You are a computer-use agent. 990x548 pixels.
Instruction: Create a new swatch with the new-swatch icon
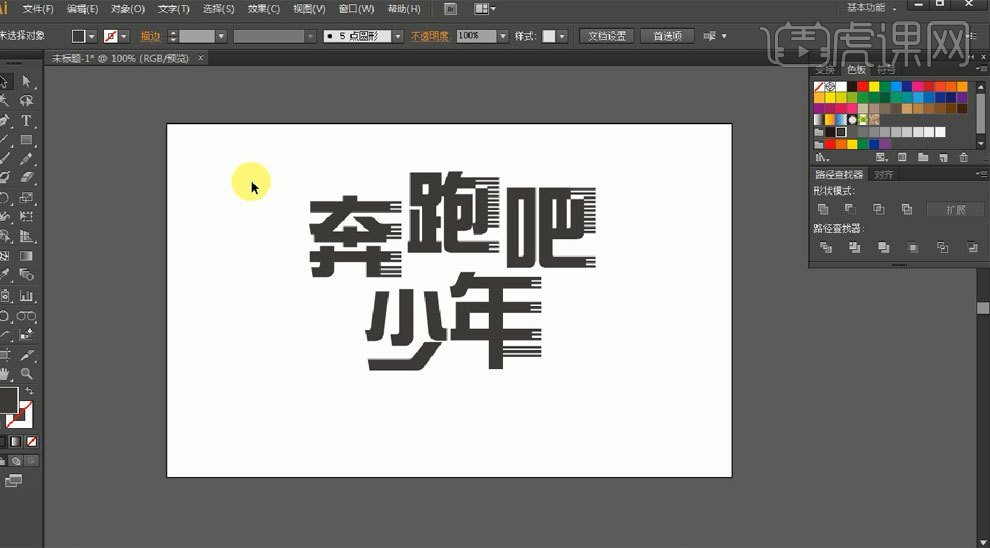click(943, 158)
